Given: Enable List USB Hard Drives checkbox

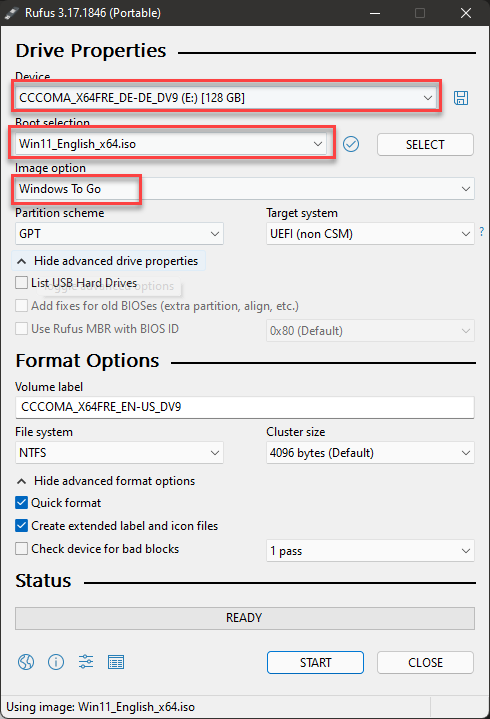Looking at the screenshot, I should pyautogui.click(x=22, y=282).
